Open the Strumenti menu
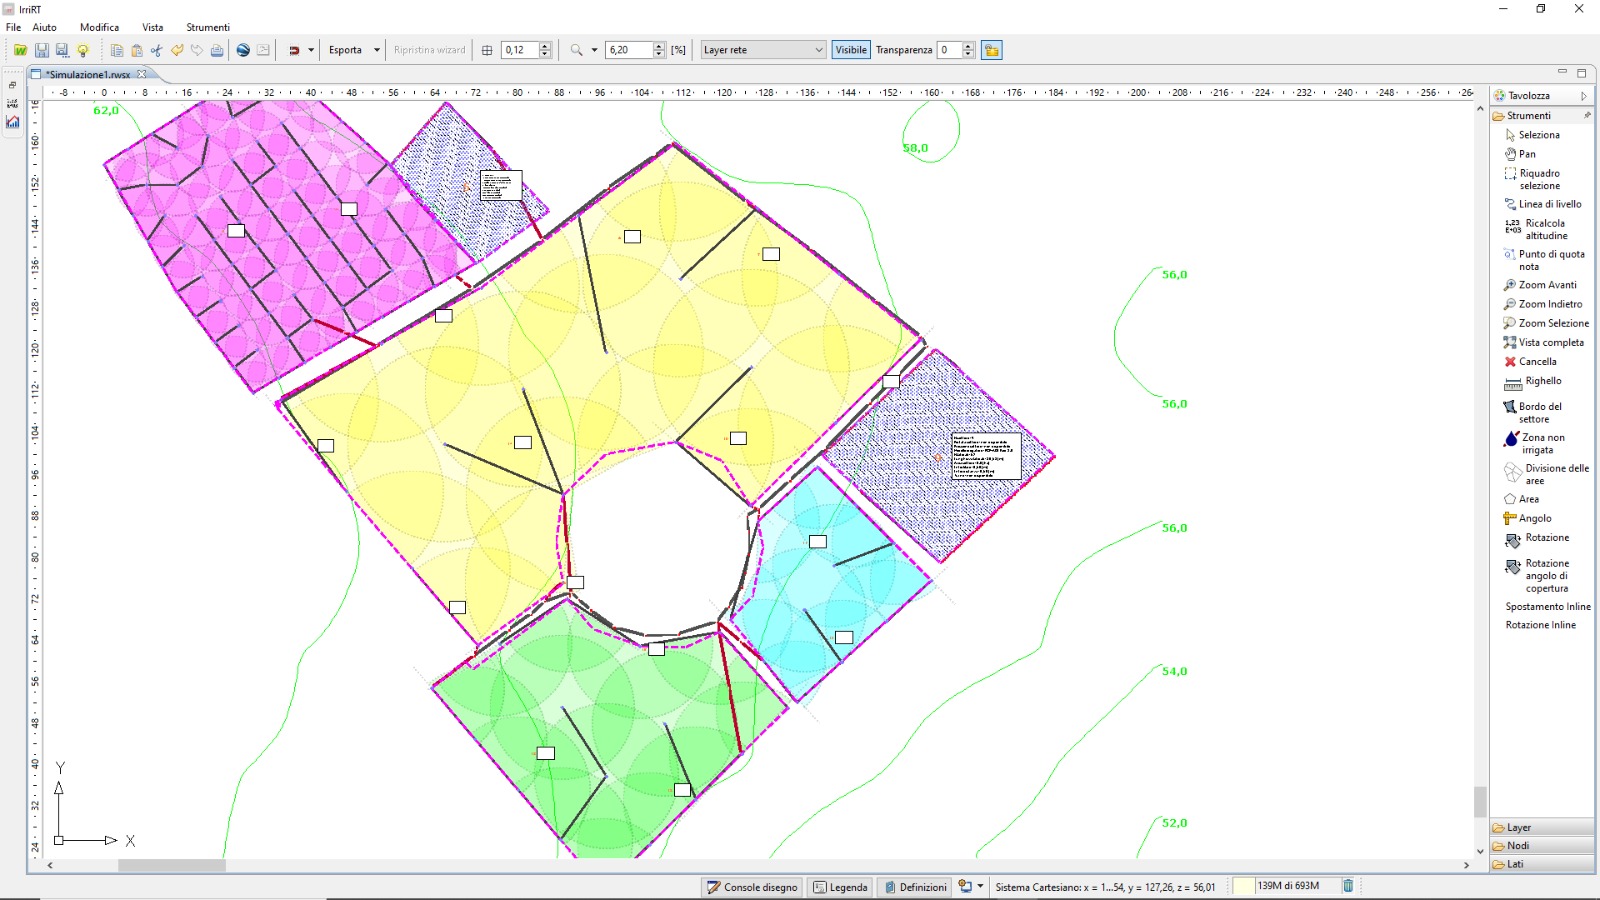 pos(207,27)
